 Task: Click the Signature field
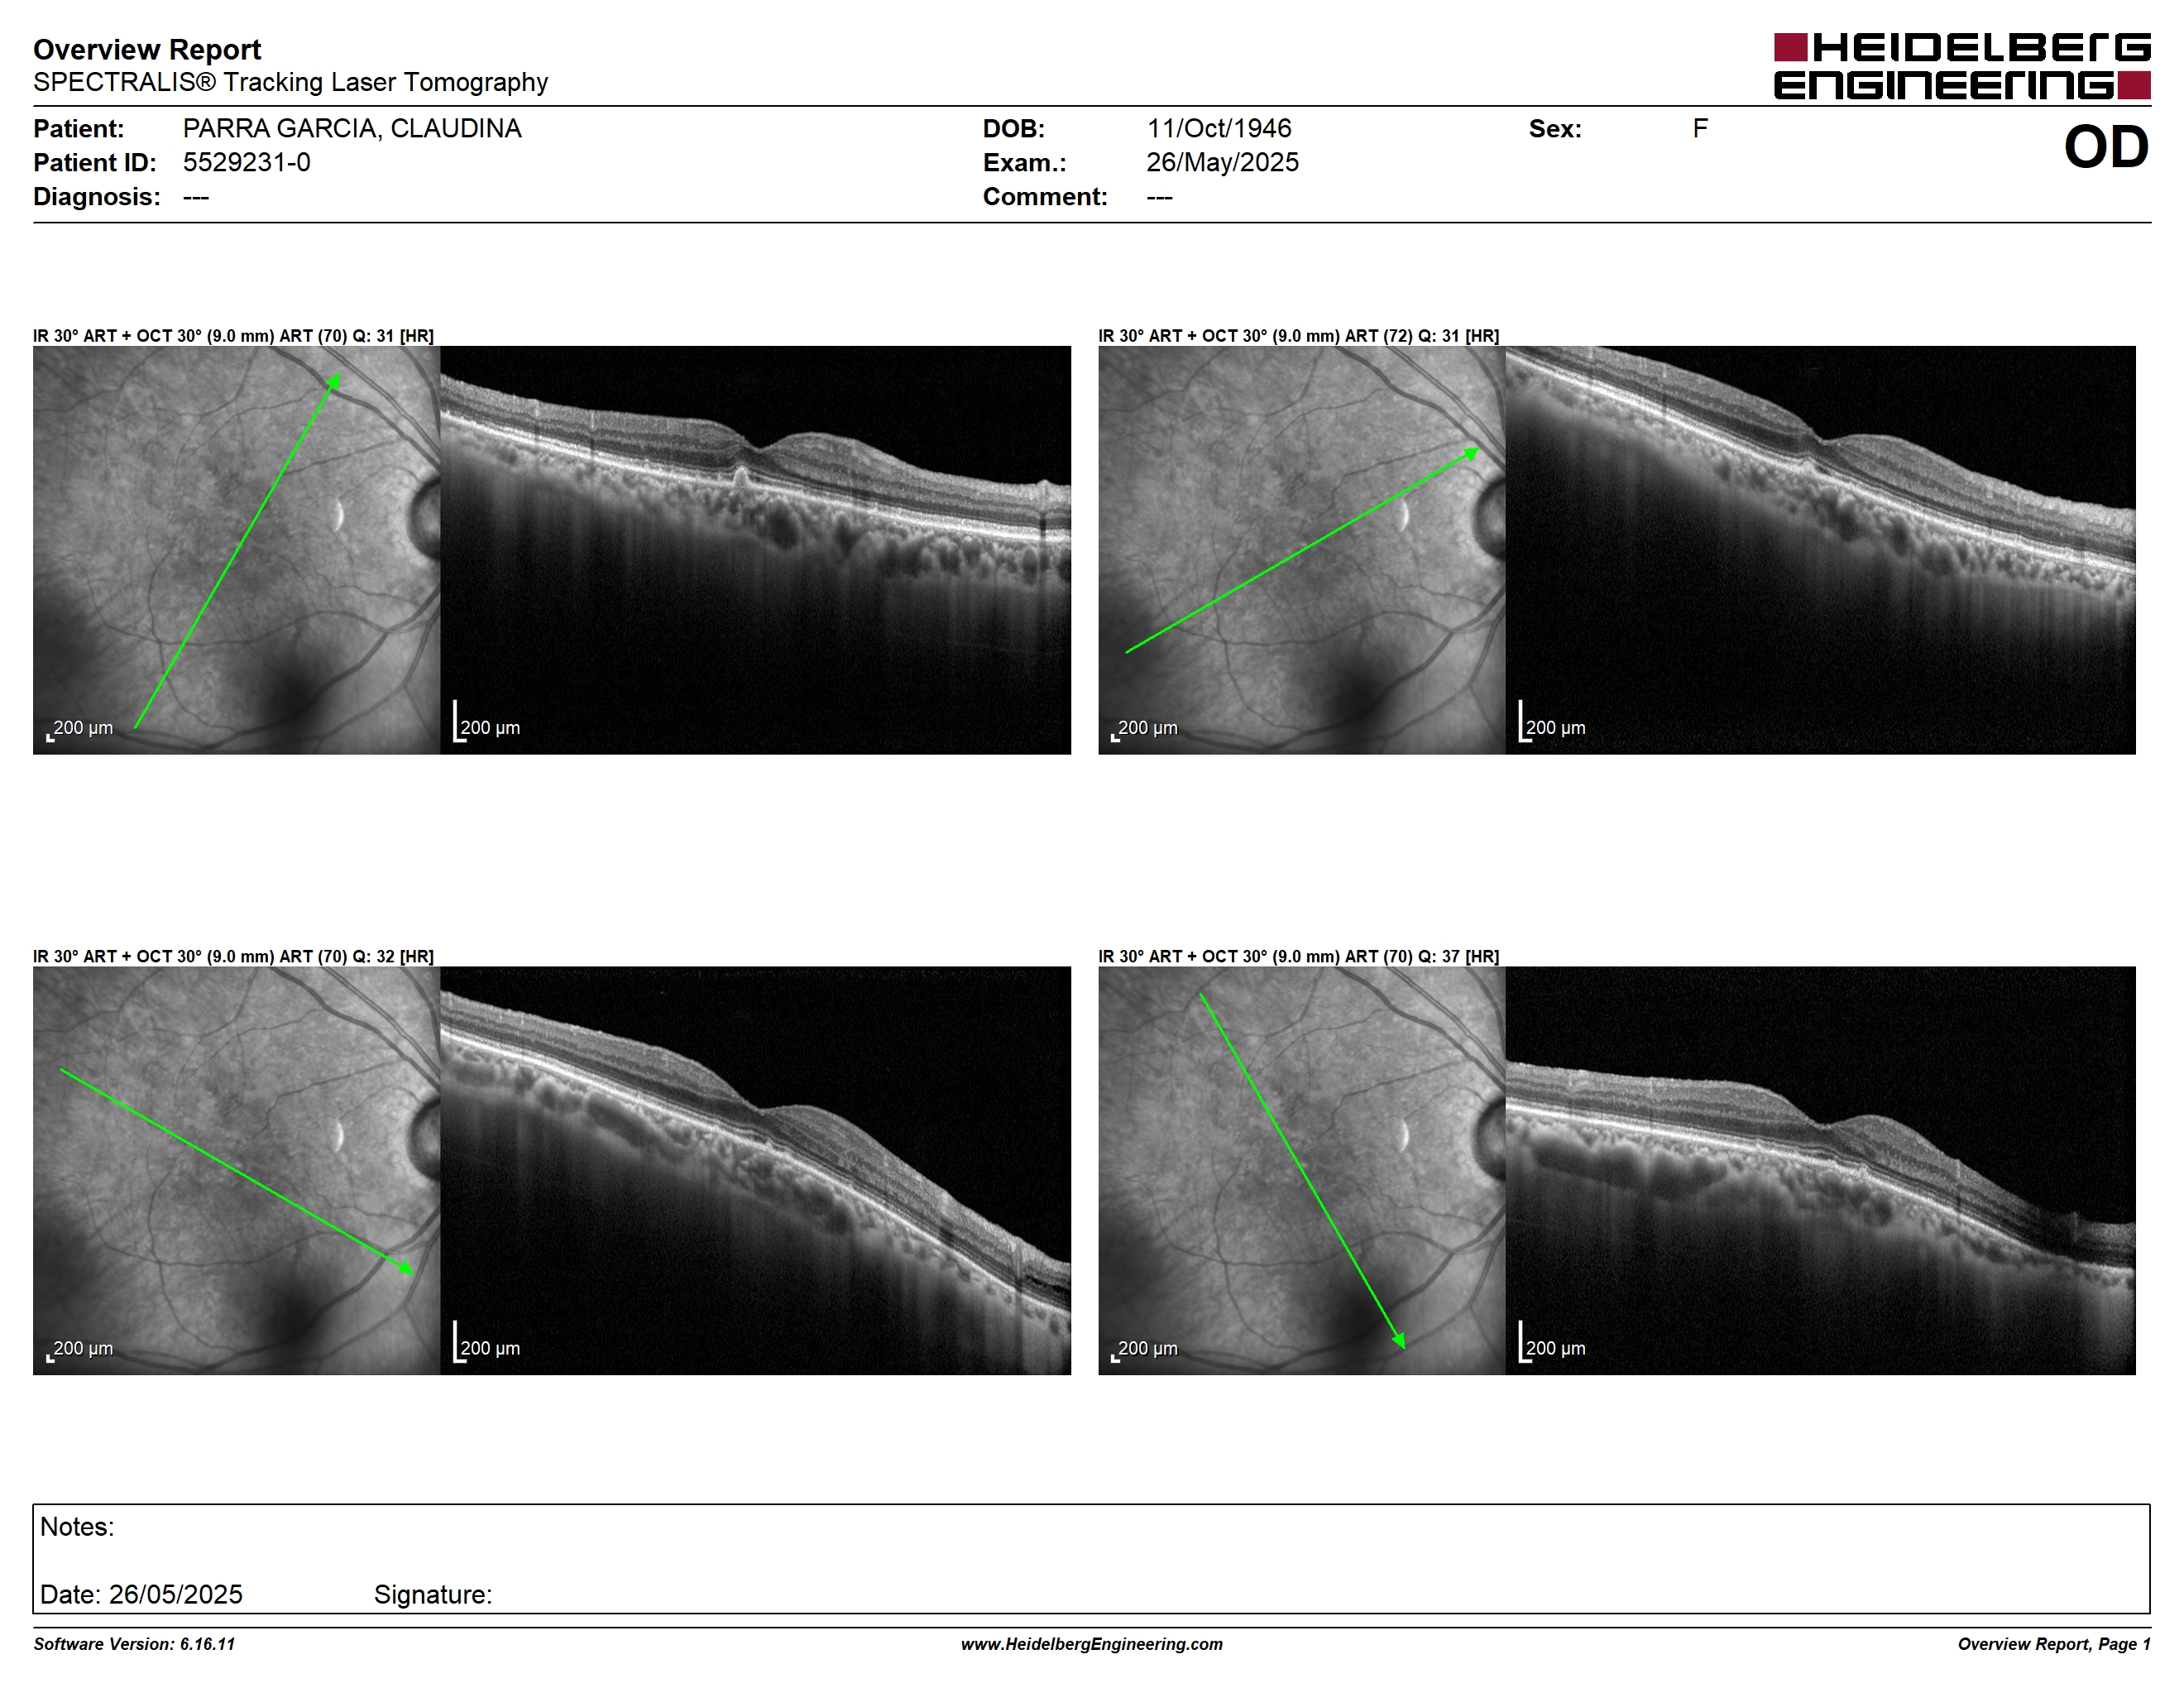[433, 1594]
